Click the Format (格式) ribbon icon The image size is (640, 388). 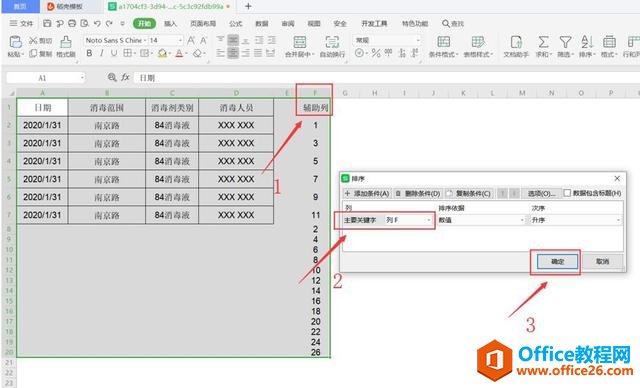coord(609,42)
